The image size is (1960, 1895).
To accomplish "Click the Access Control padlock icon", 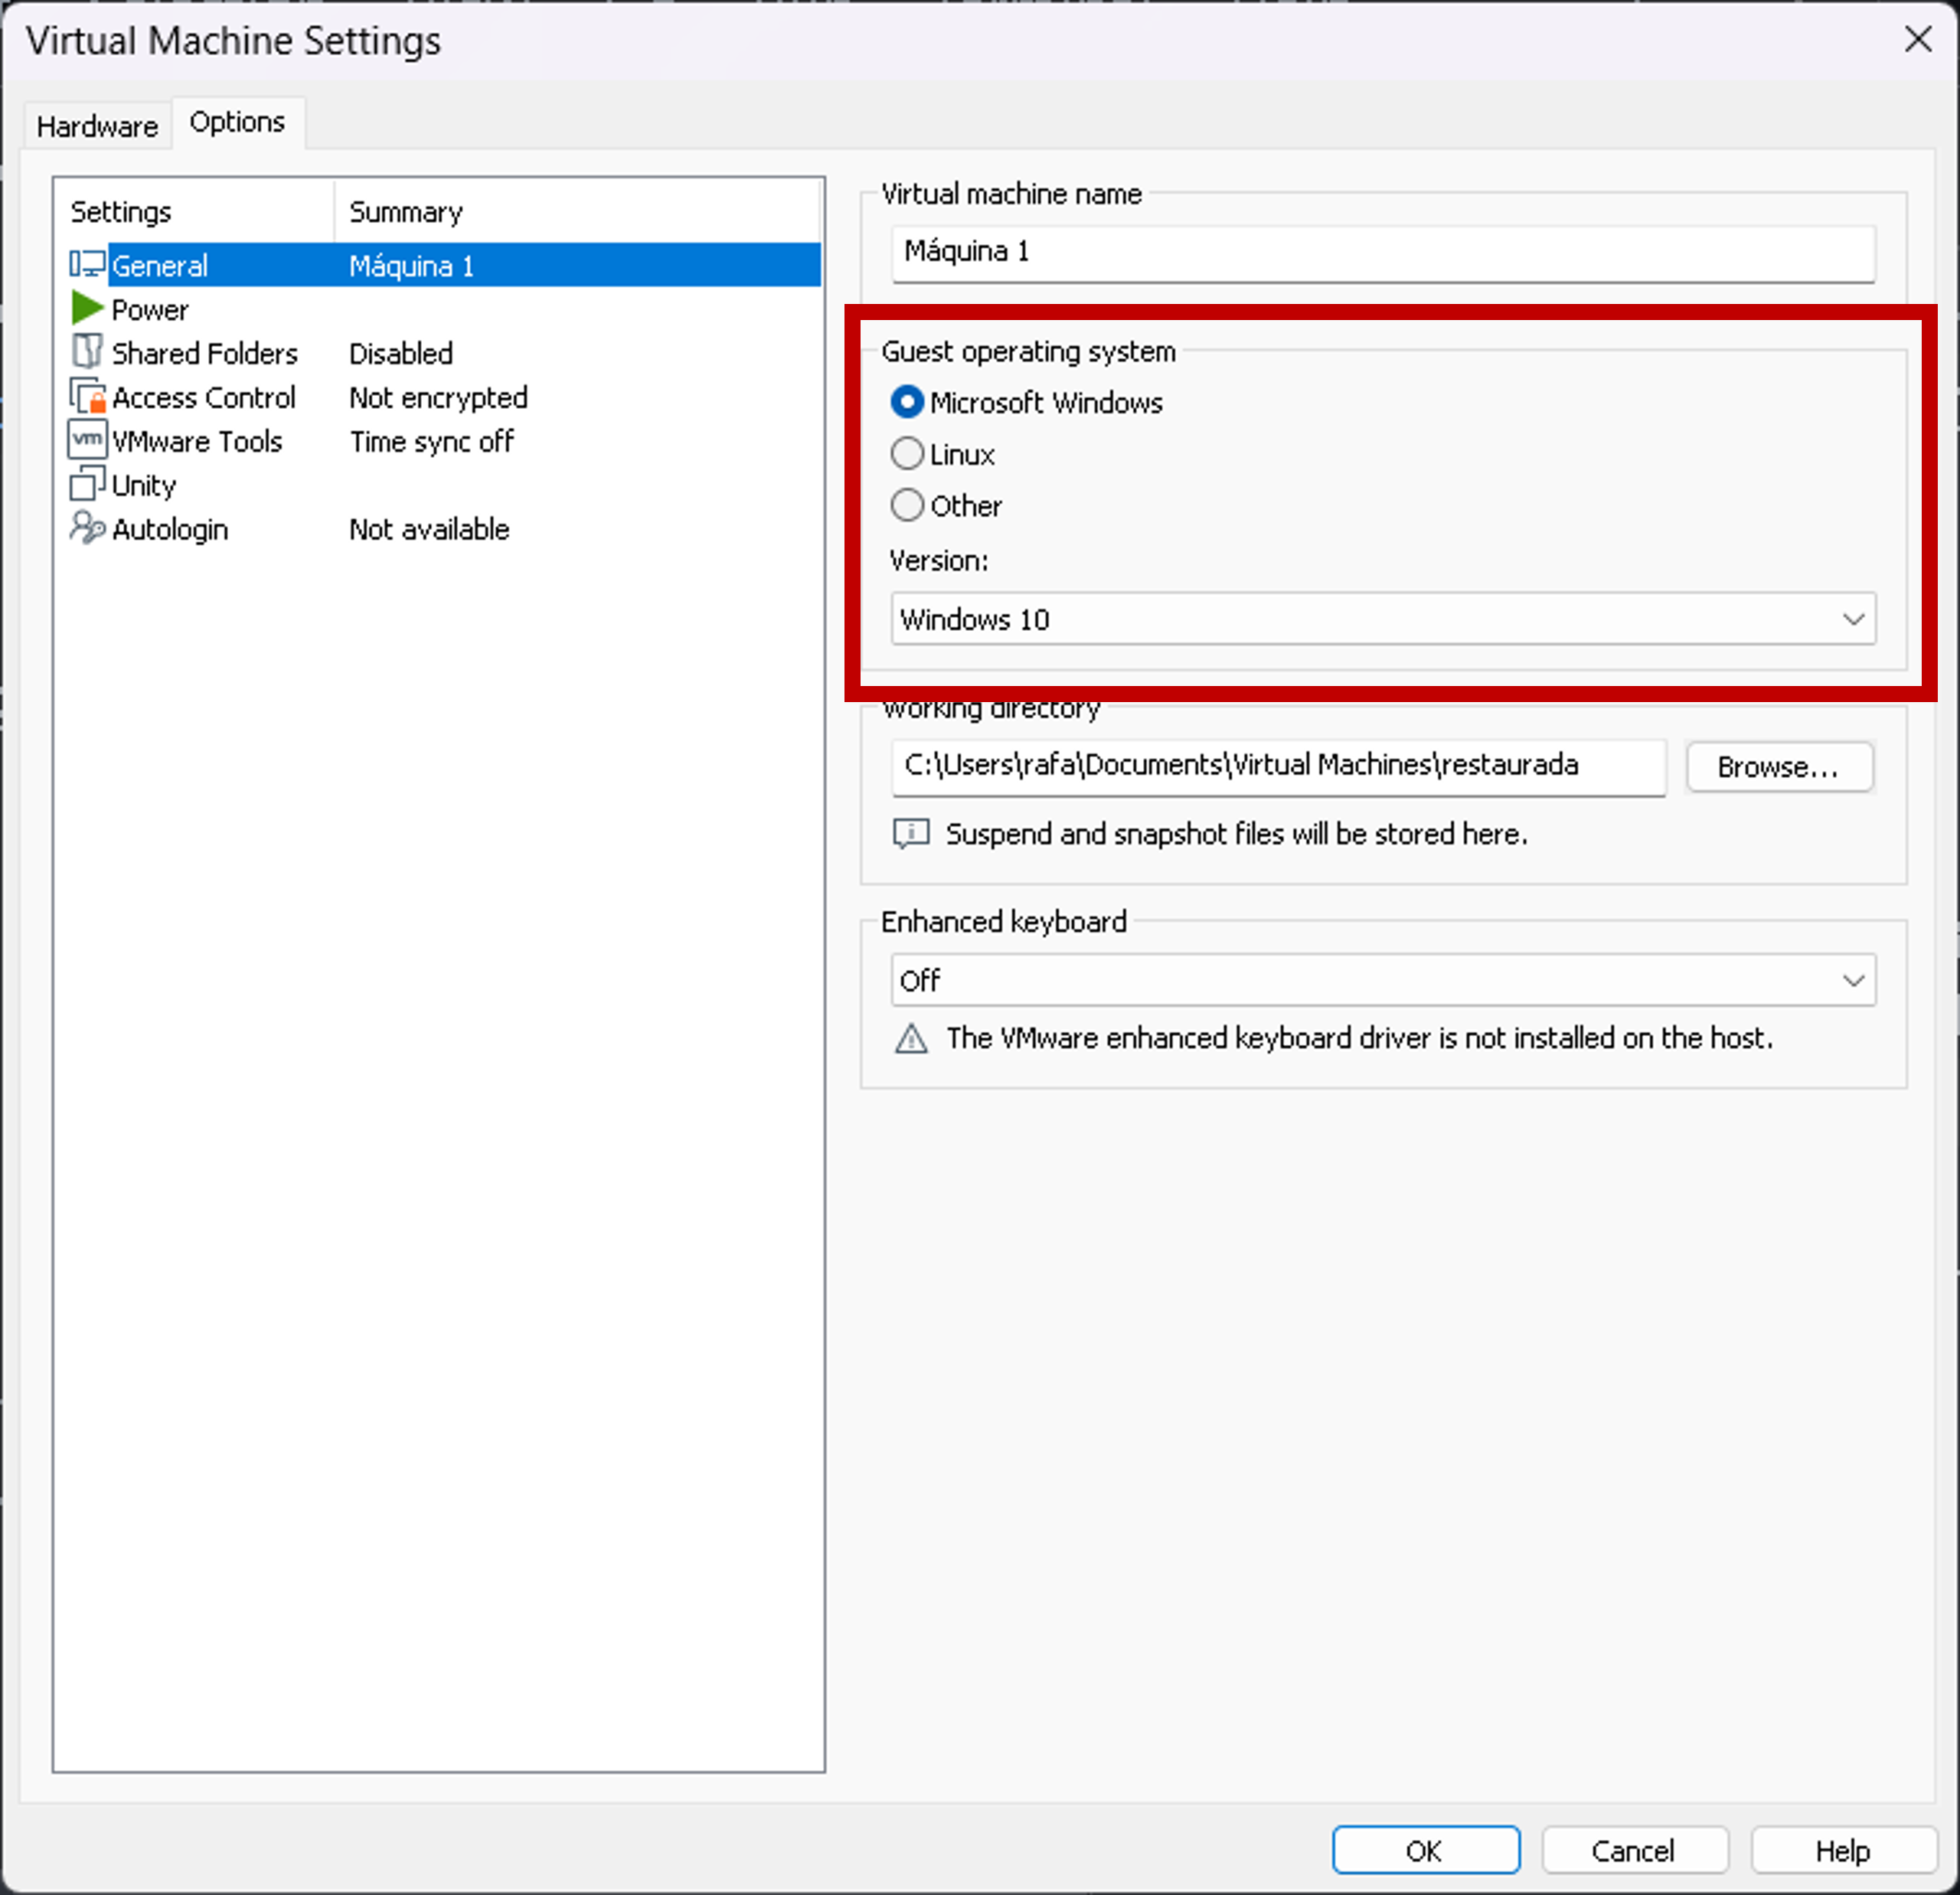I will point(88,396).
